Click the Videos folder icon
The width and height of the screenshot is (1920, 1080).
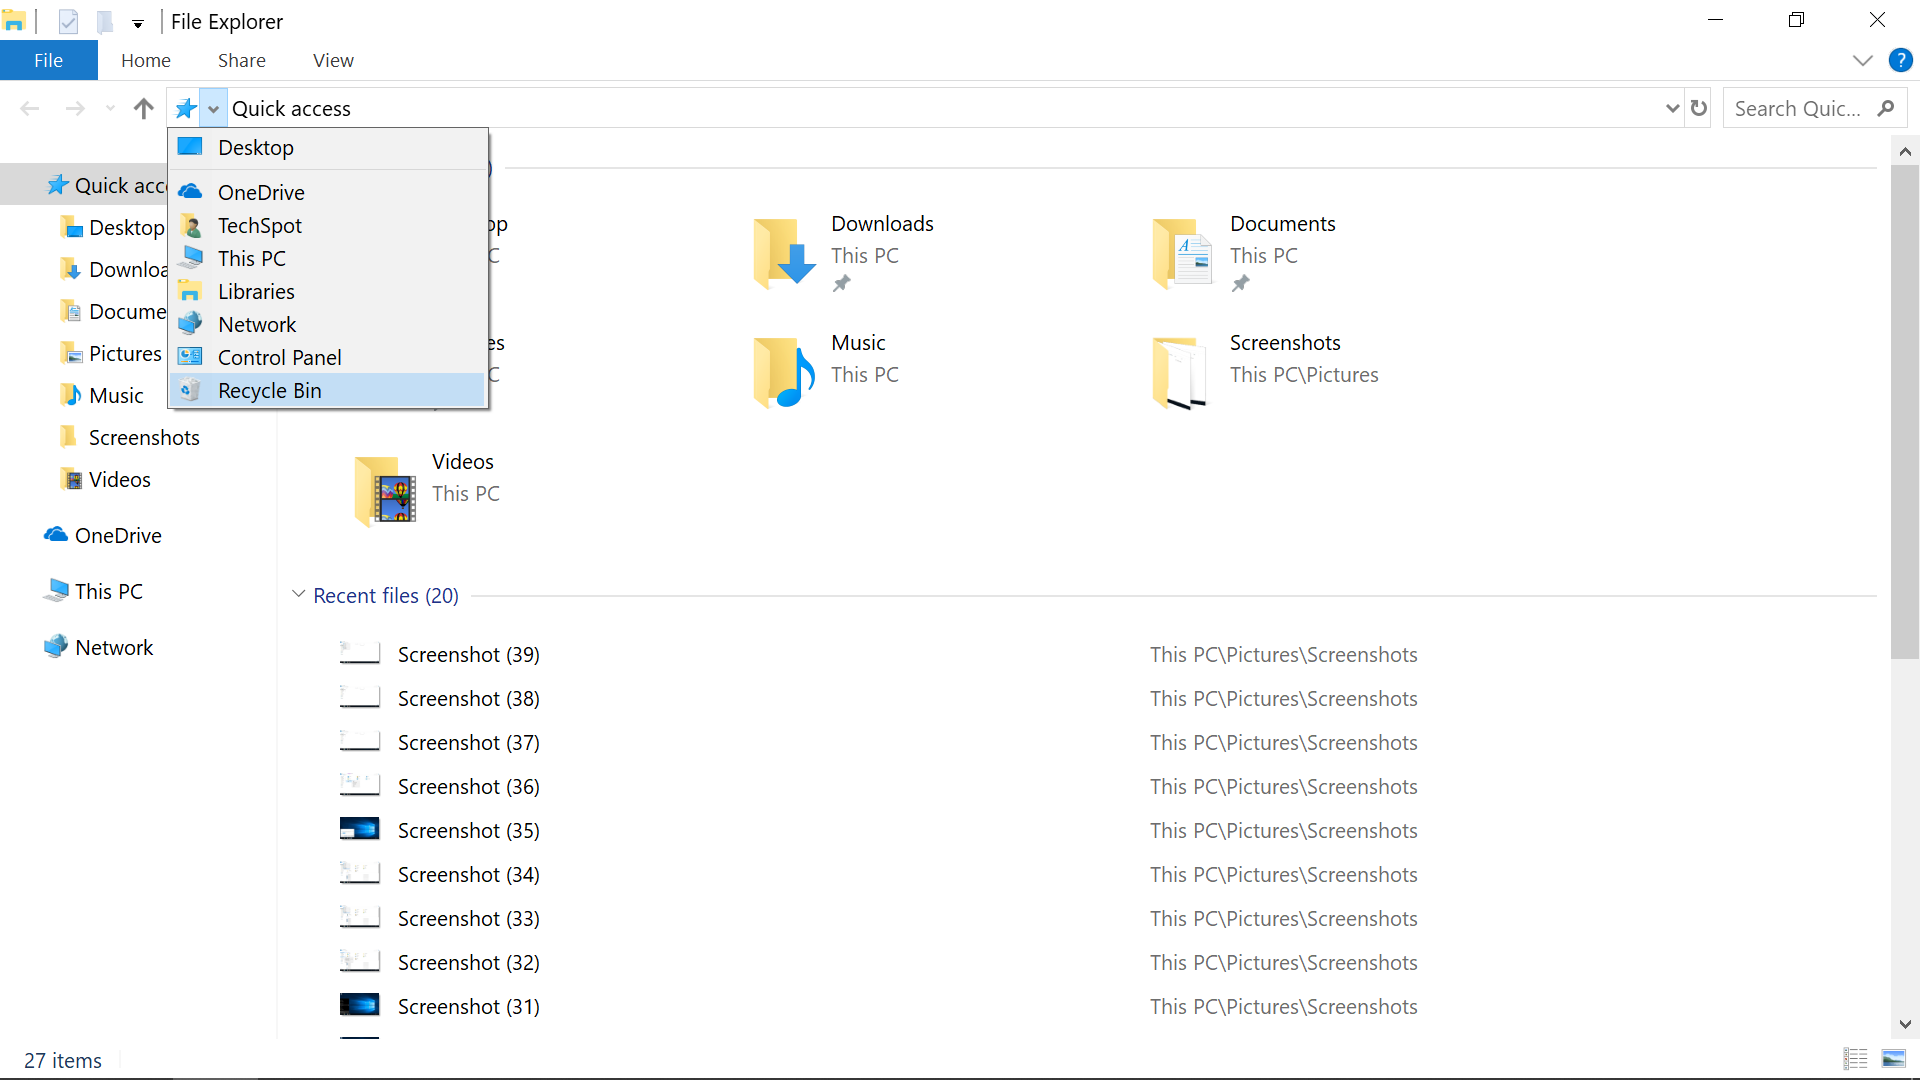click(x=386, y=489)
